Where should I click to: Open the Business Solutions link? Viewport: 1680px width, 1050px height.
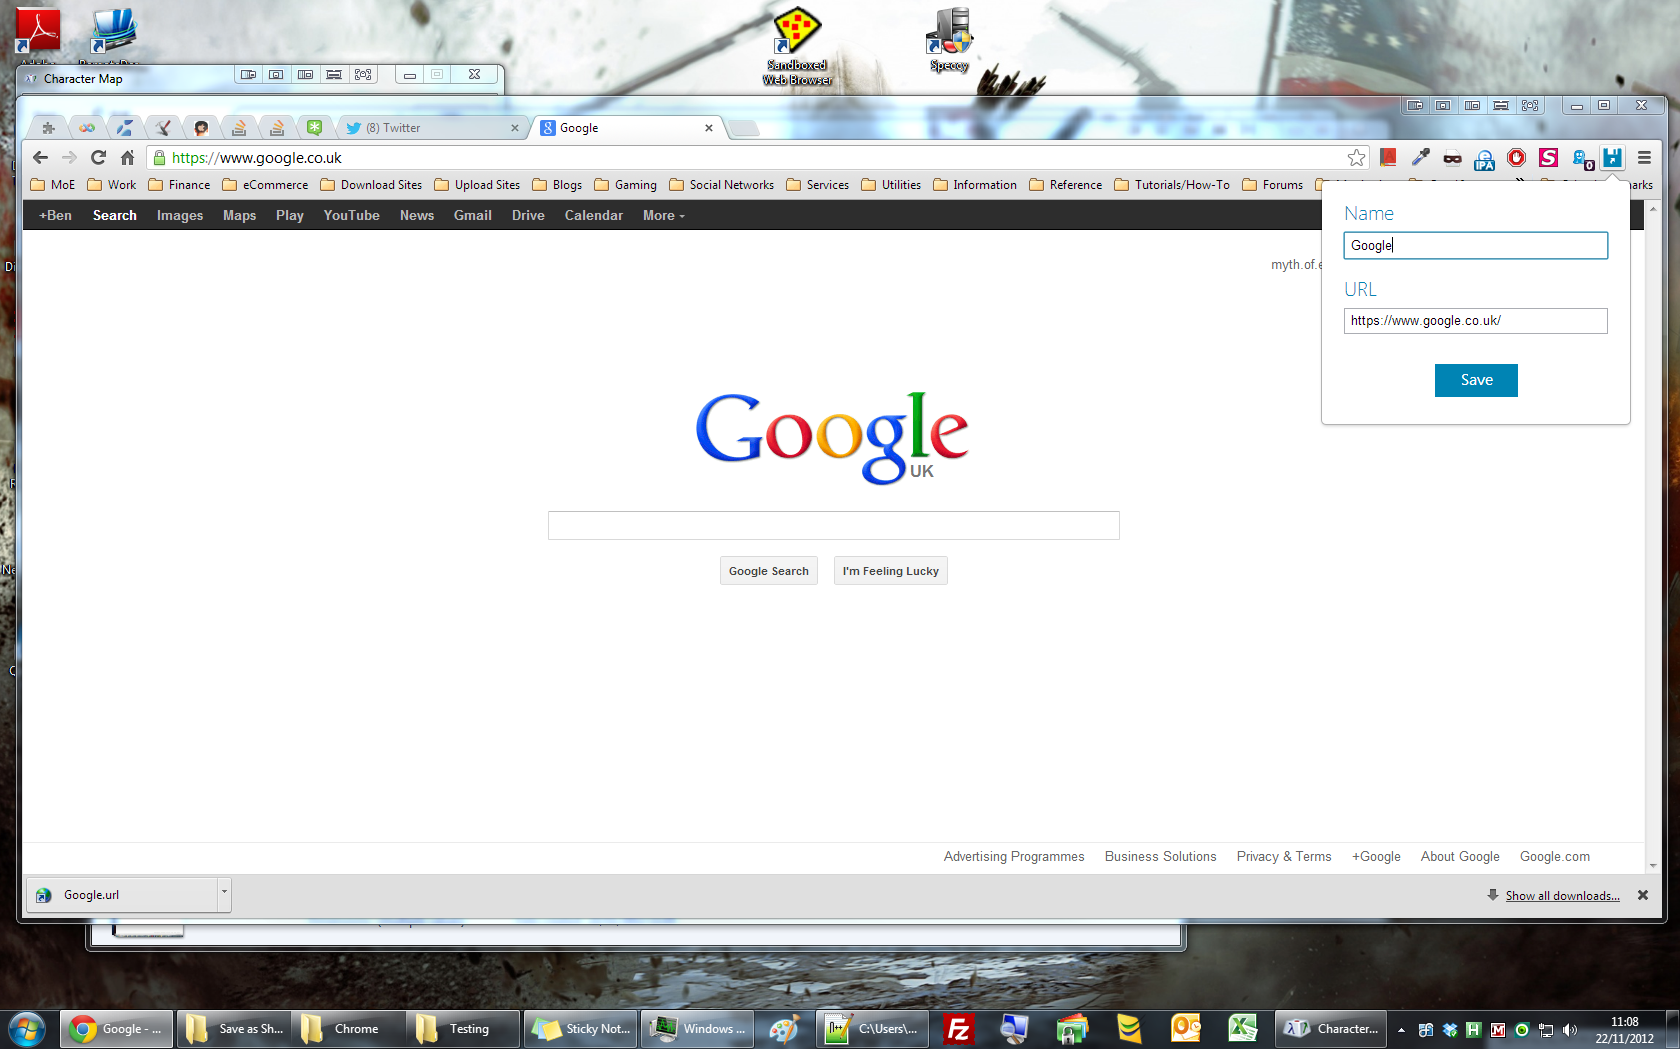click(x=1160, y=857)
